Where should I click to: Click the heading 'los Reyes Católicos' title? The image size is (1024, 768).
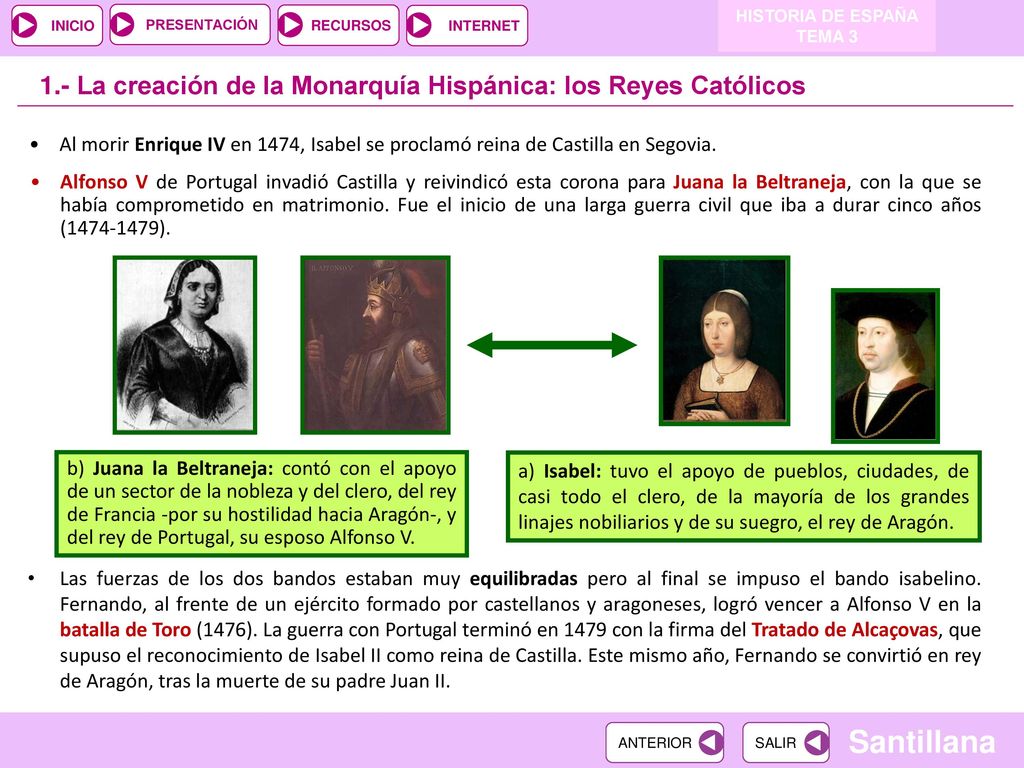point(684,86)
